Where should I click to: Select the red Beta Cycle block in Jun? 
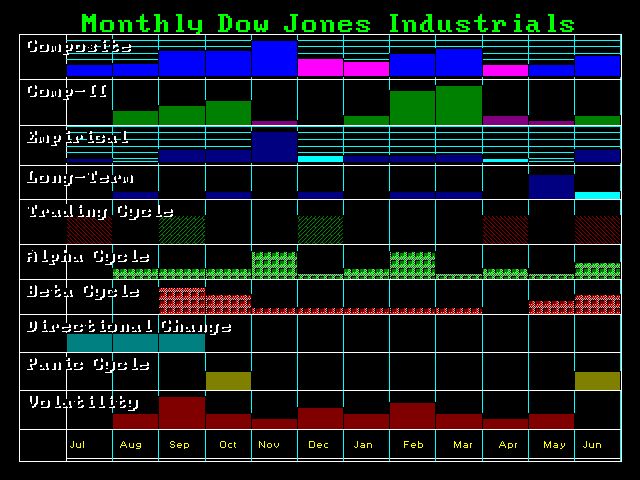click(x=598, y=304)
